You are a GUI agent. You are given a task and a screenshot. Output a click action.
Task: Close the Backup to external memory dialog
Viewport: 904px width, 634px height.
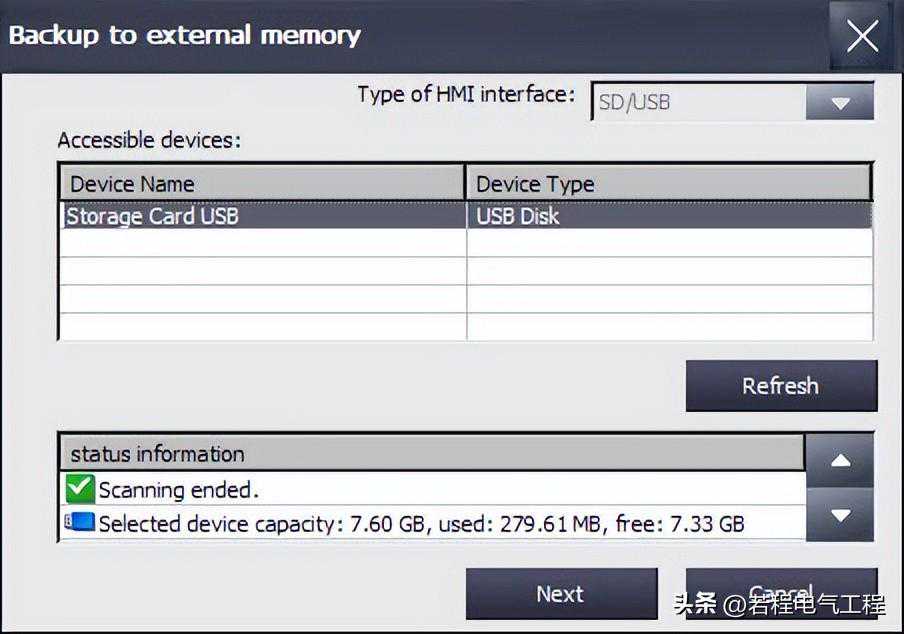pyautogui.click(x=861, y=36)
